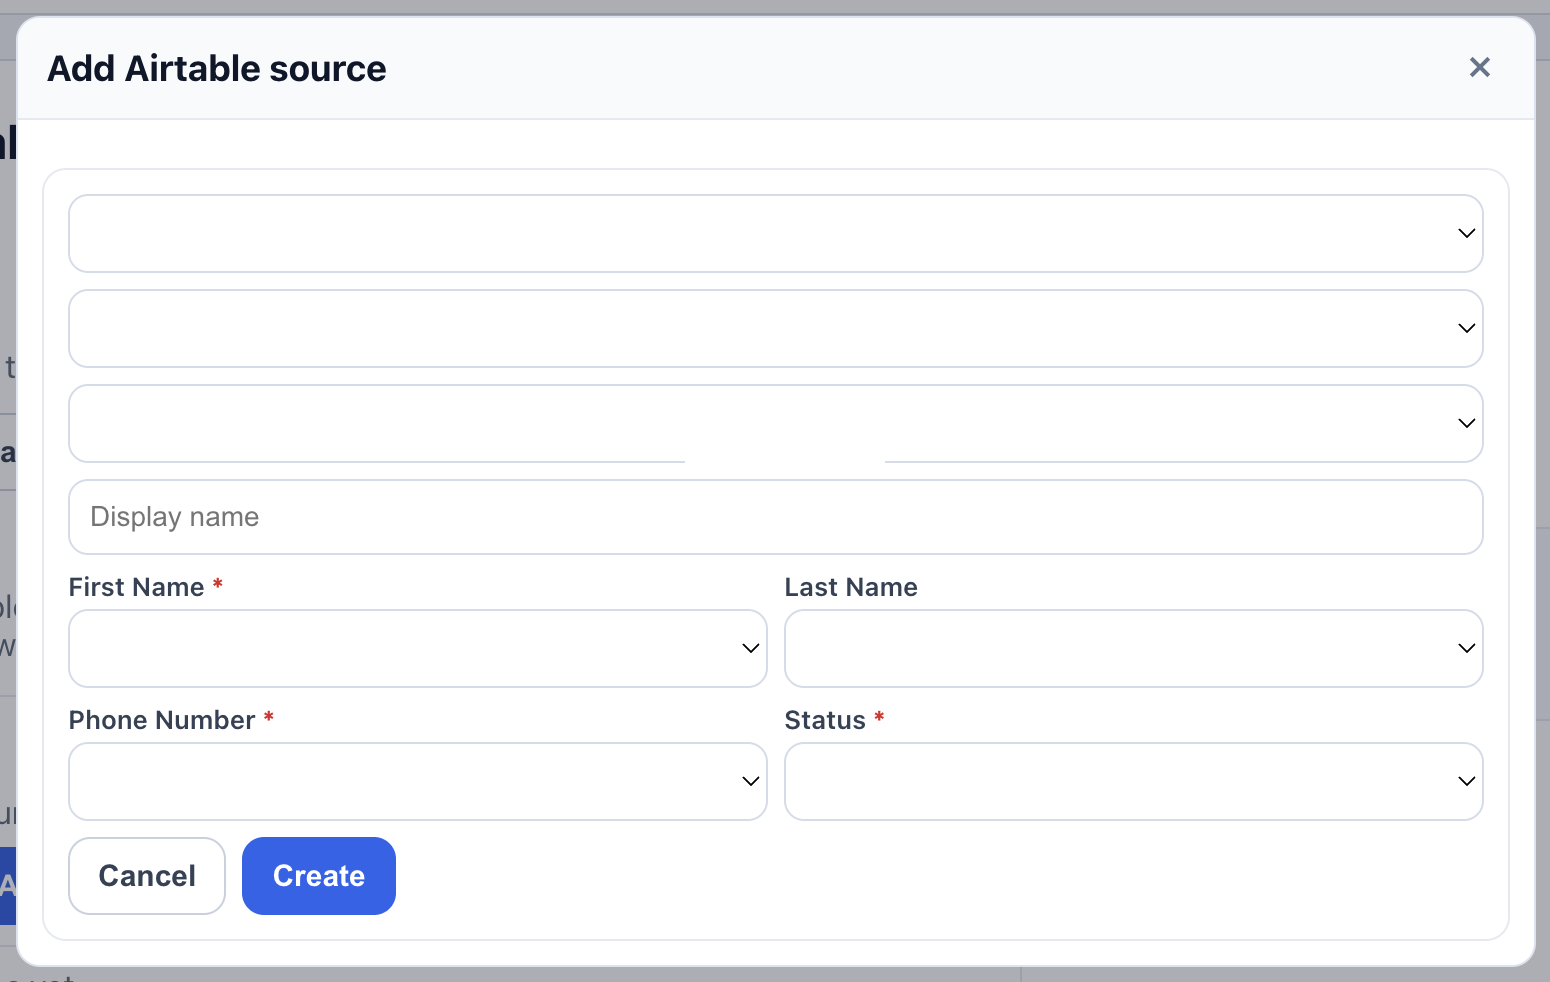Click the First Name label text
The height and width of the screenshot is (982, 1550).
point(136,587)
